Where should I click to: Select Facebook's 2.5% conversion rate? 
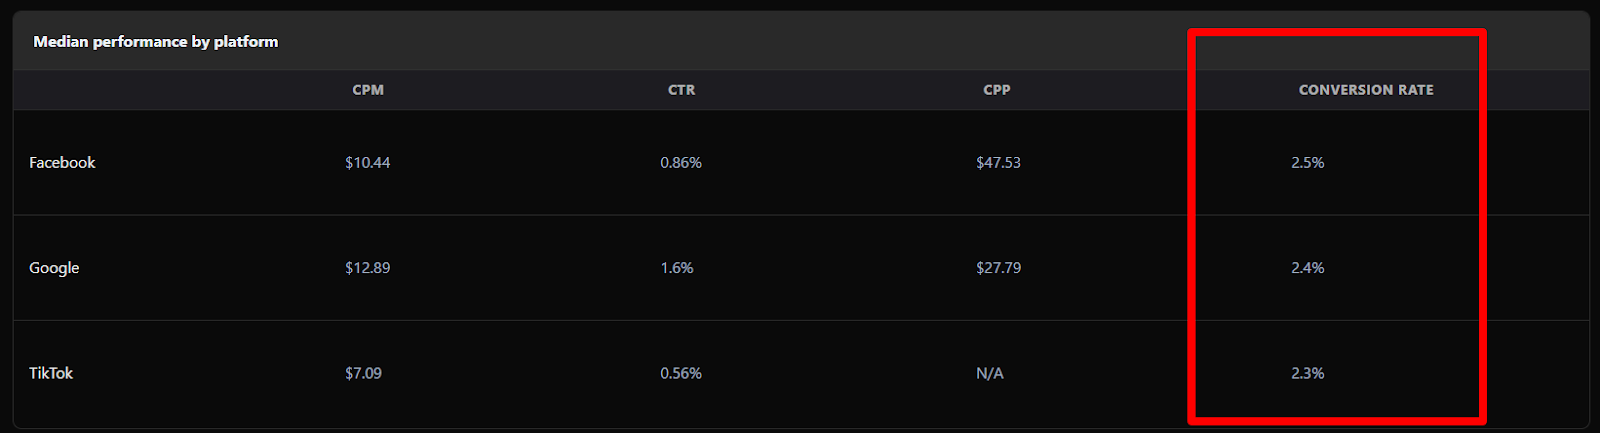pyautogui.click(x=1308, y=163)
